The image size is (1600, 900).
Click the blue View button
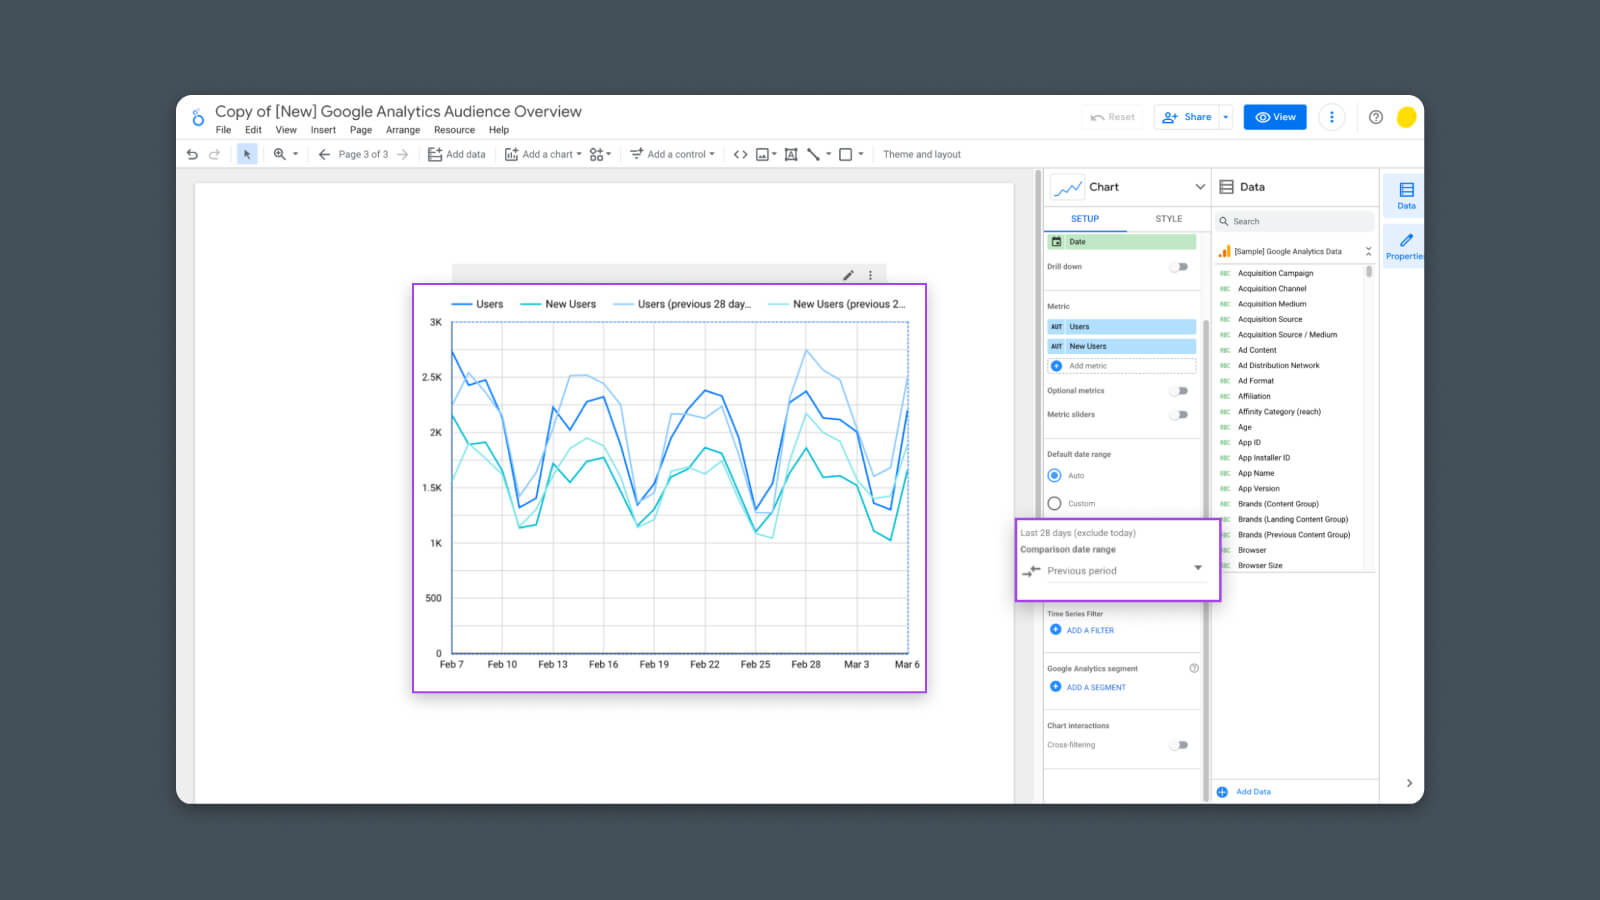(1275, 117)
